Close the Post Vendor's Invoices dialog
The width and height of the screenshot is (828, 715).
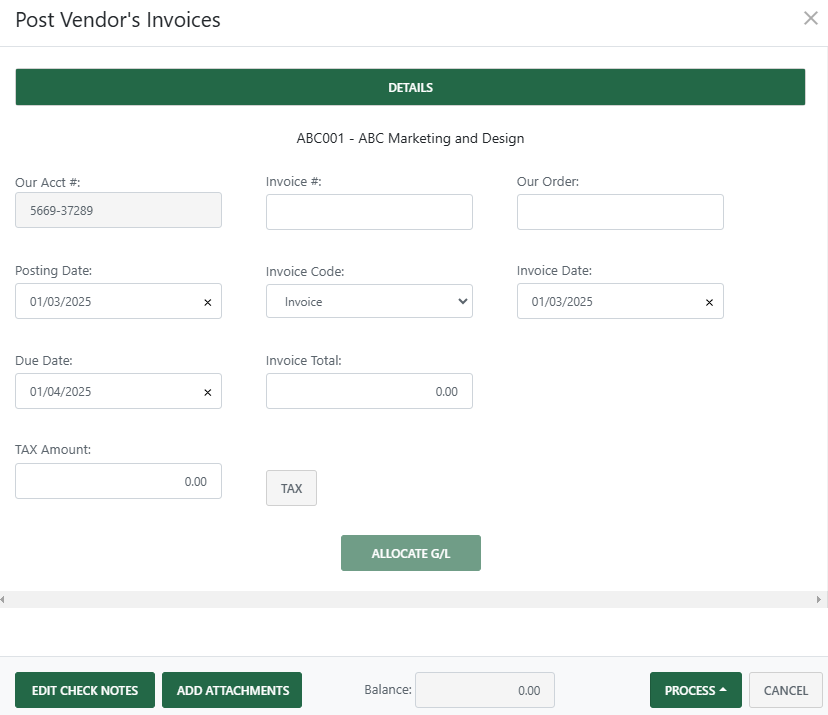[x=810, y=18]
